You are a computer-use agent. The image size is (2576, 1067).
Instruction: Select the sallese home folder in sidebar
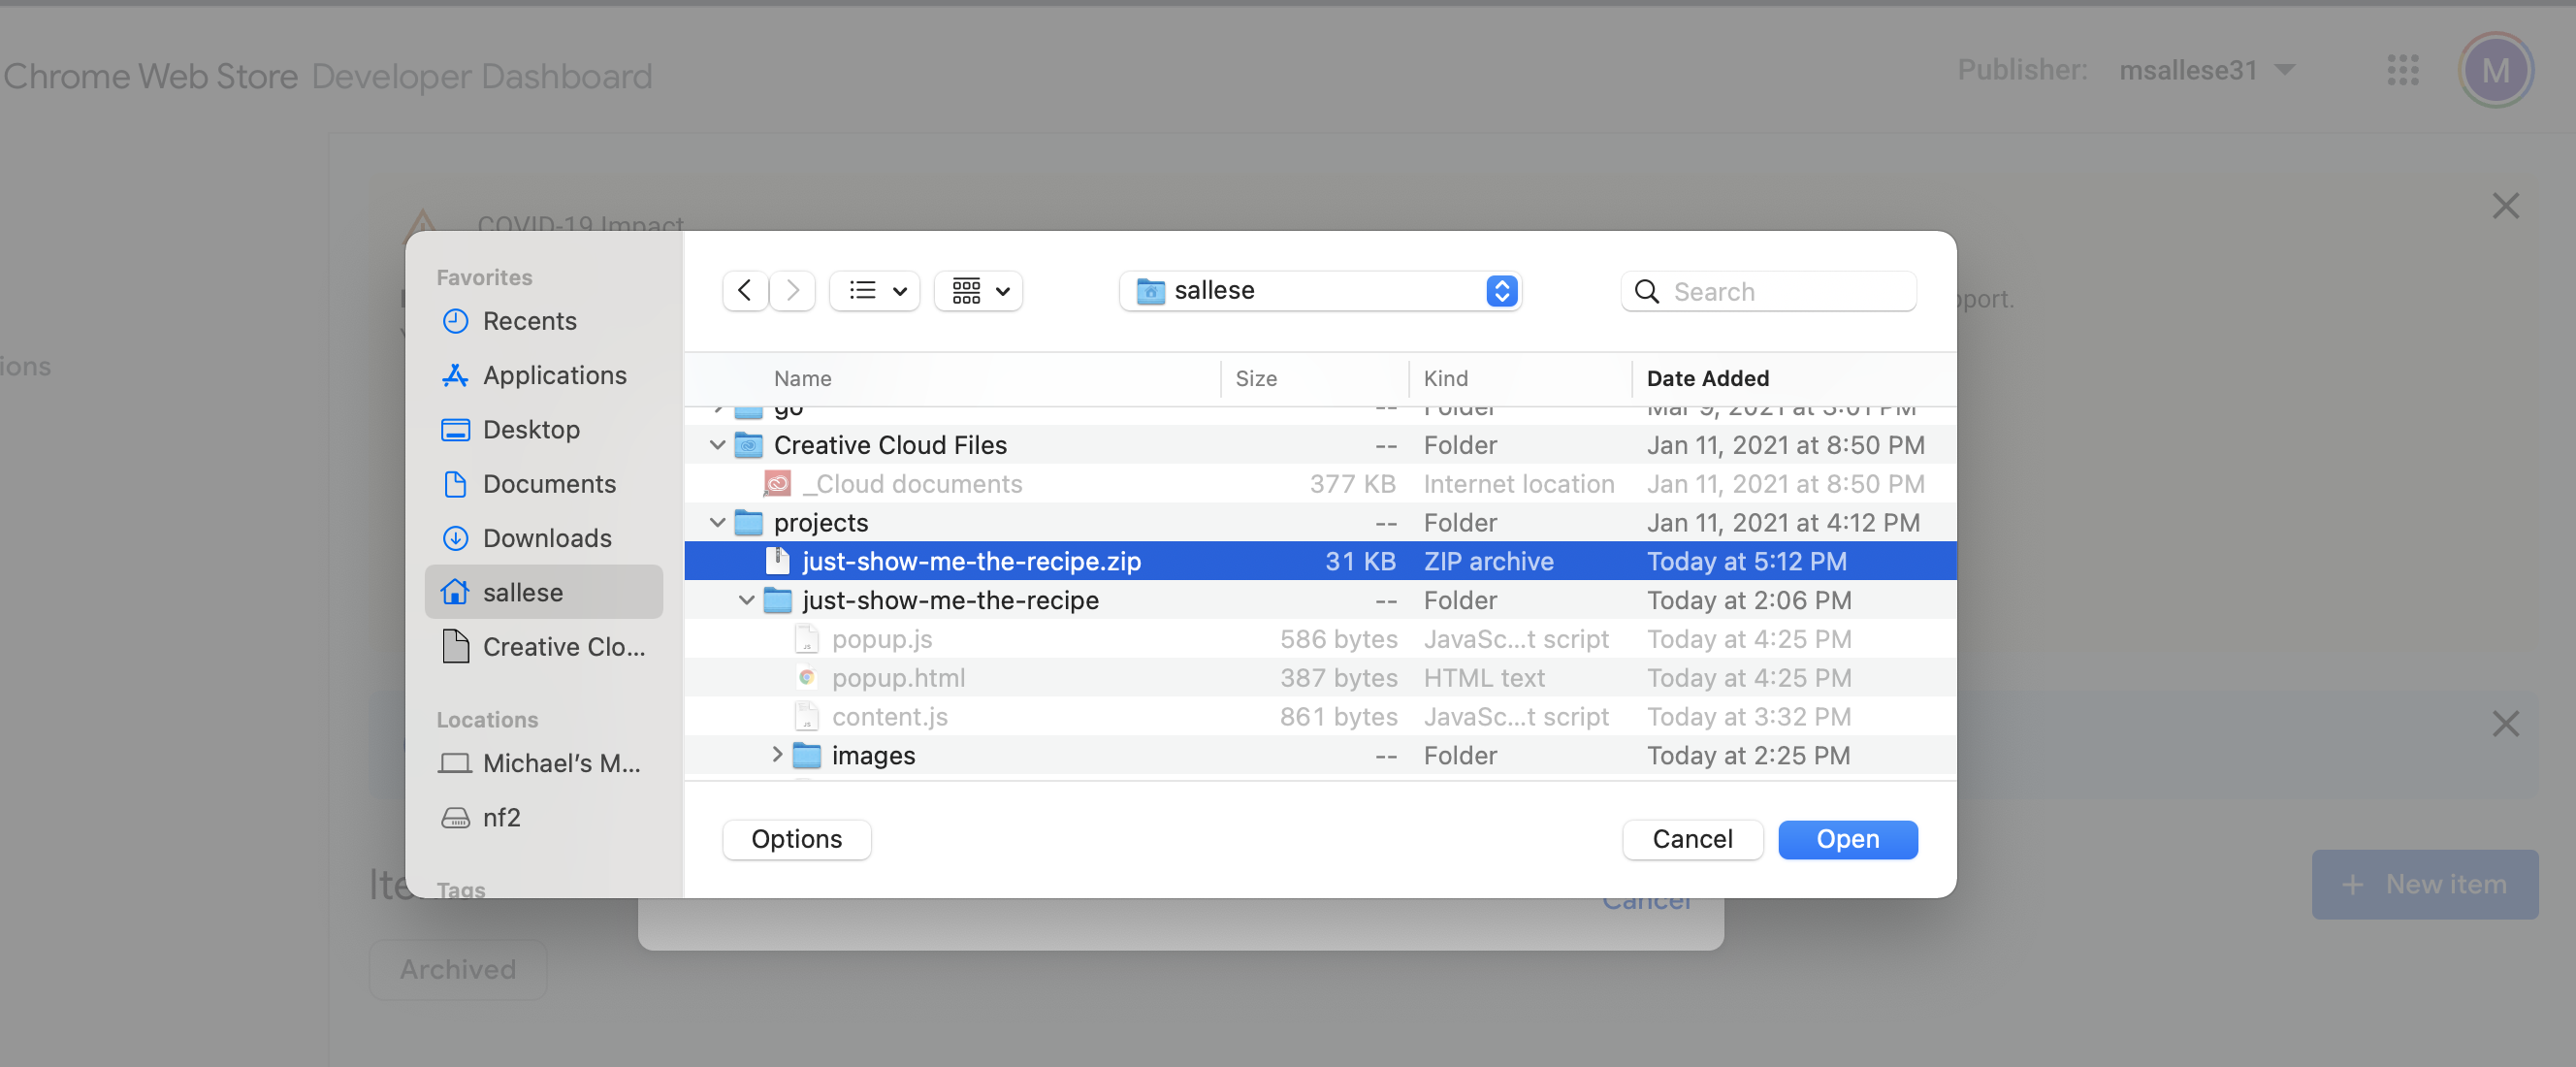(x=544, y=592)
